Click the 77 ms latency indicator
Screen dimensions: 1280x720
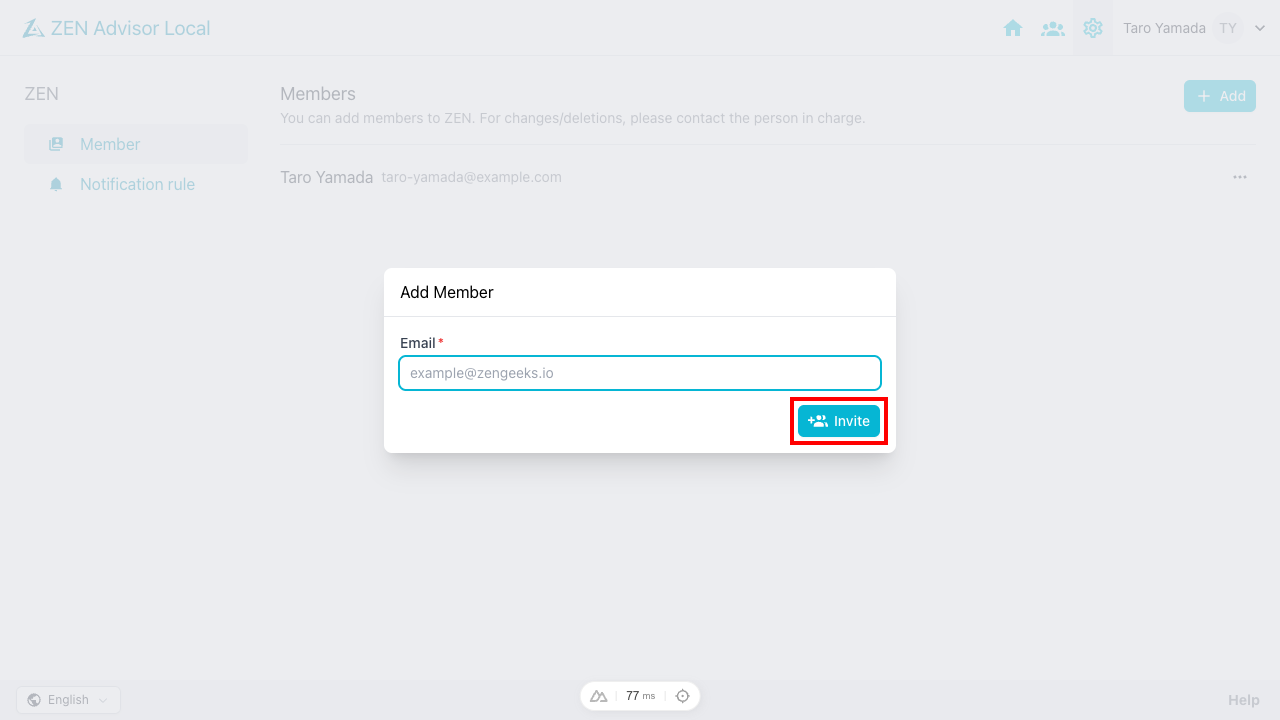click(640, 695)
